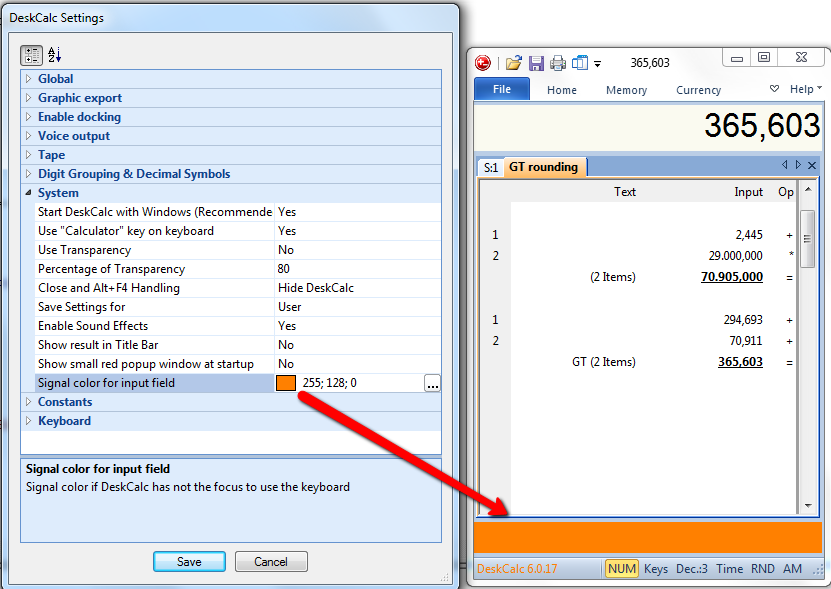The height and width of the screenshot is (589, 831).
Task: Click the underlined 365,603 tape result
Action: point(740,362)
